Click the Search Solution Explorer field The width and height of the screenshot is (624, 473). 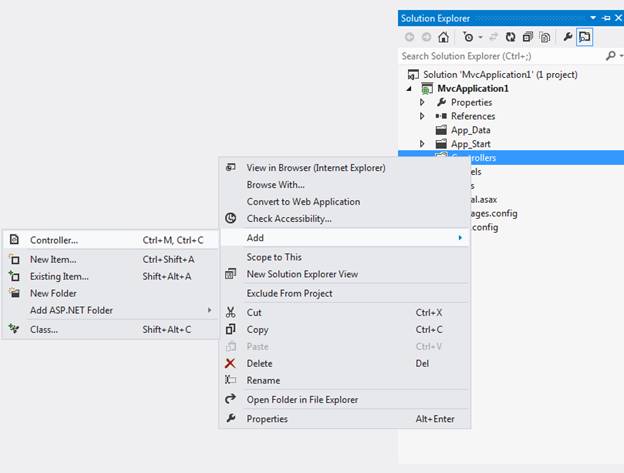coord(500,56)
